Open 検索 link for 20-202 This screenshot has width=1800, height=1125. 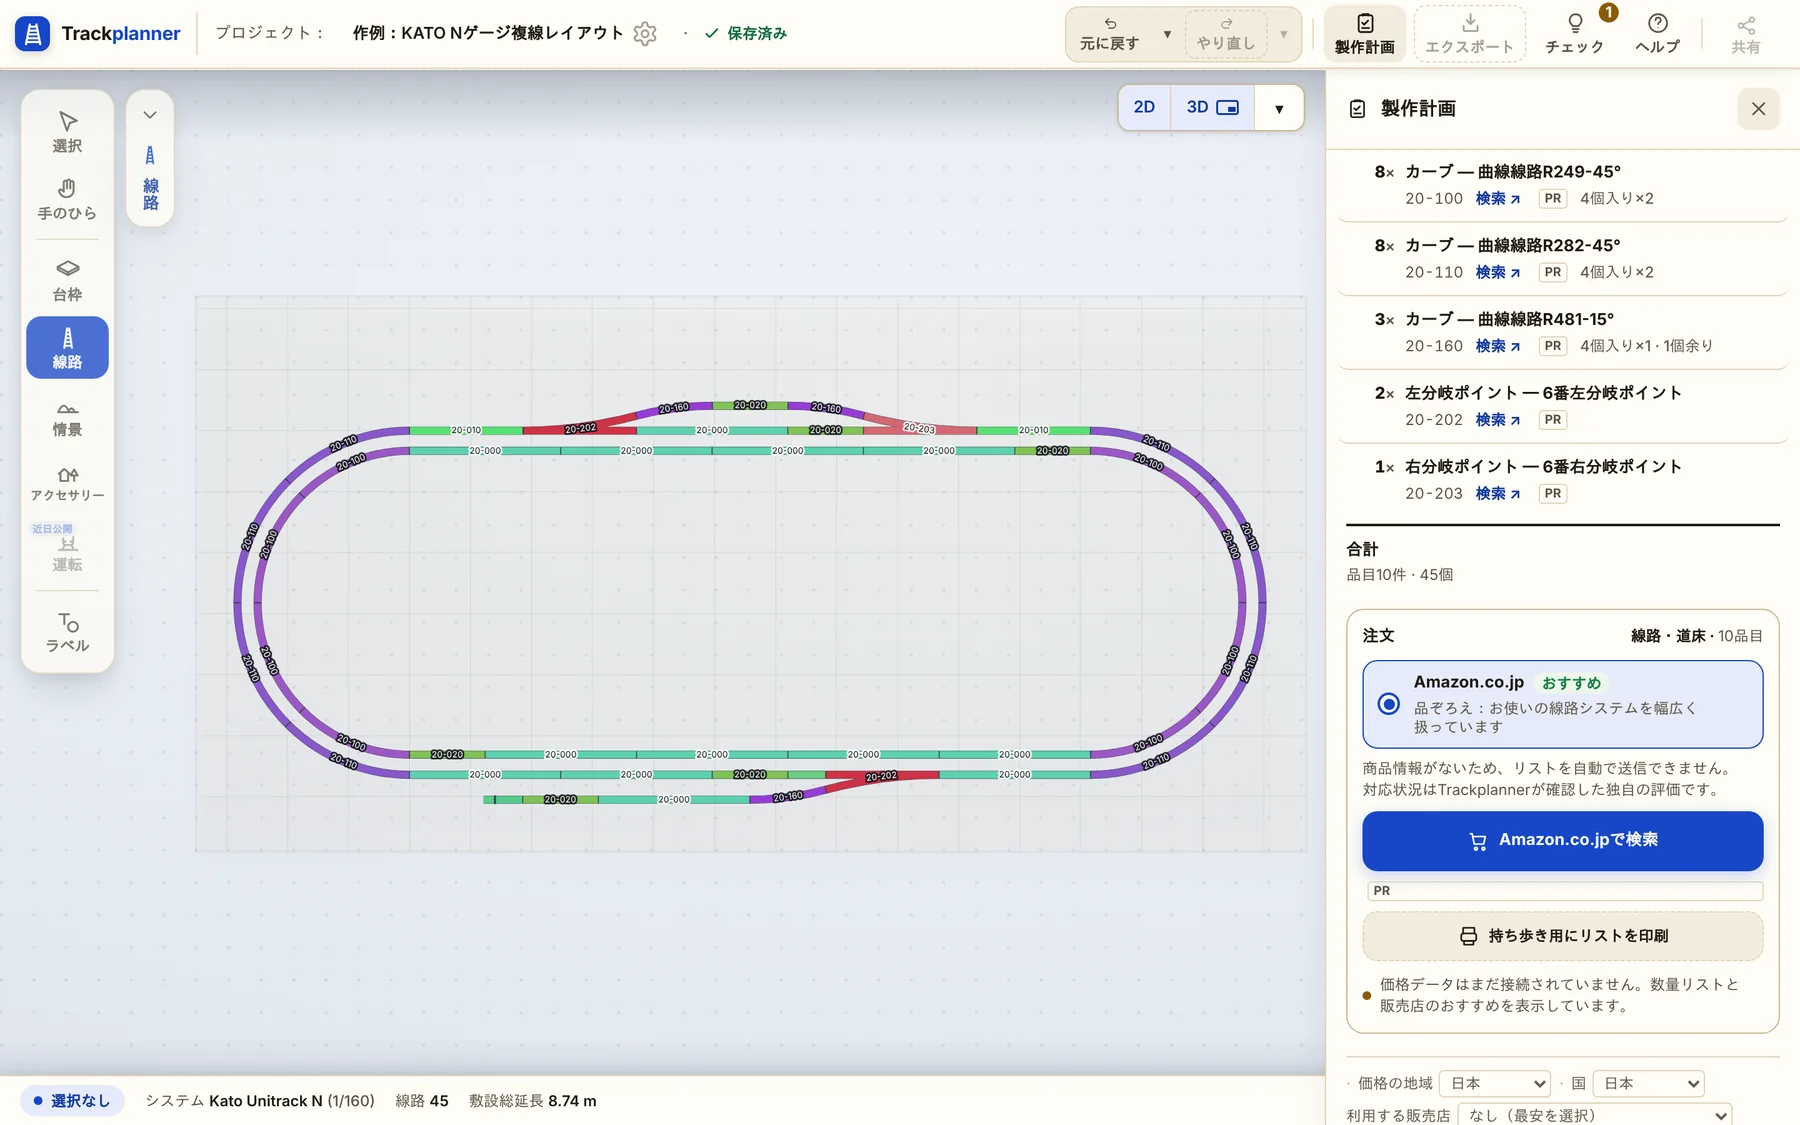pos(1497,420)
